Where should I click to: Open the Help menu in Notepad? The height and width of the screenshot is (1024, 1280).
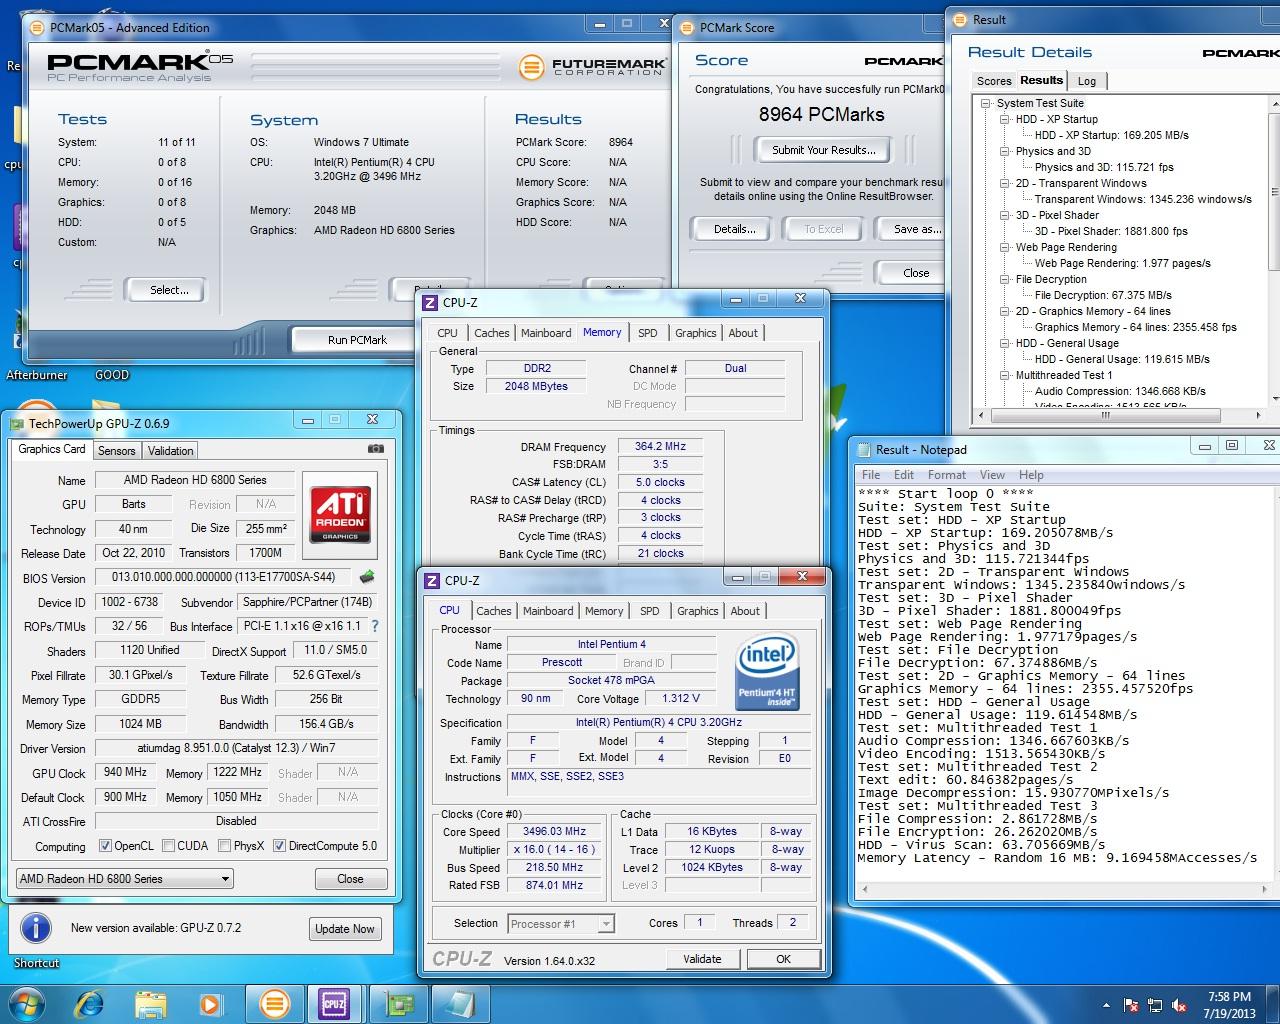(1031, 475)
